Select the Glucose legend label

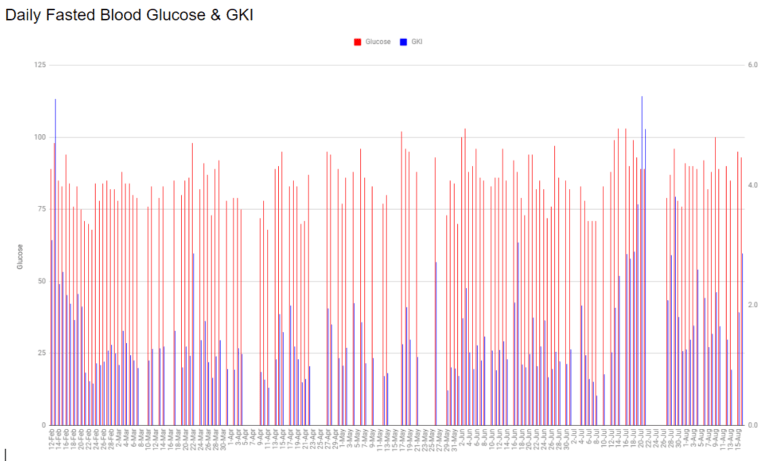[376, 42]
